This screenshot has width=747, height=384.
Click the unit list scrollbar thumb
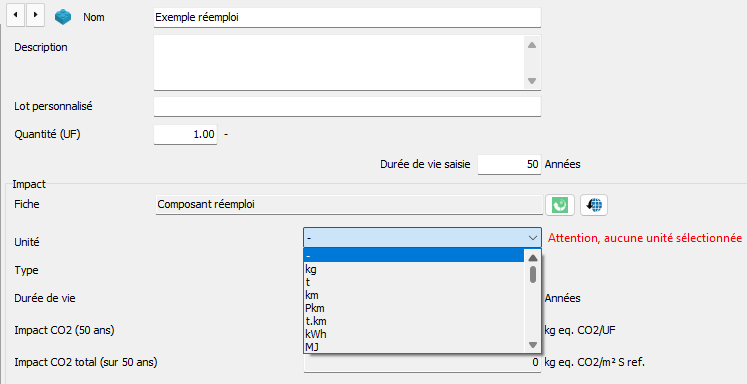point(533,274)
